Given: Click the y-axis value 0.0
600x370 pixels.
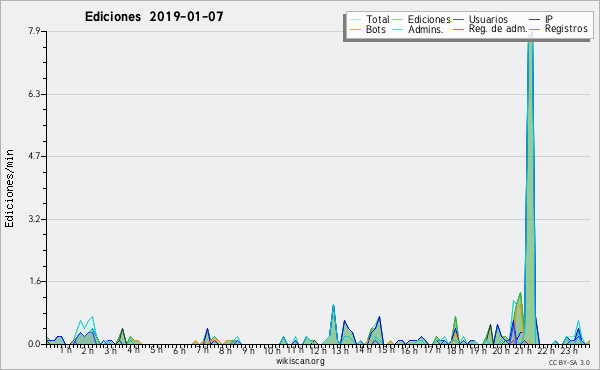Looking at the screenshot, I should coord(34,344).
